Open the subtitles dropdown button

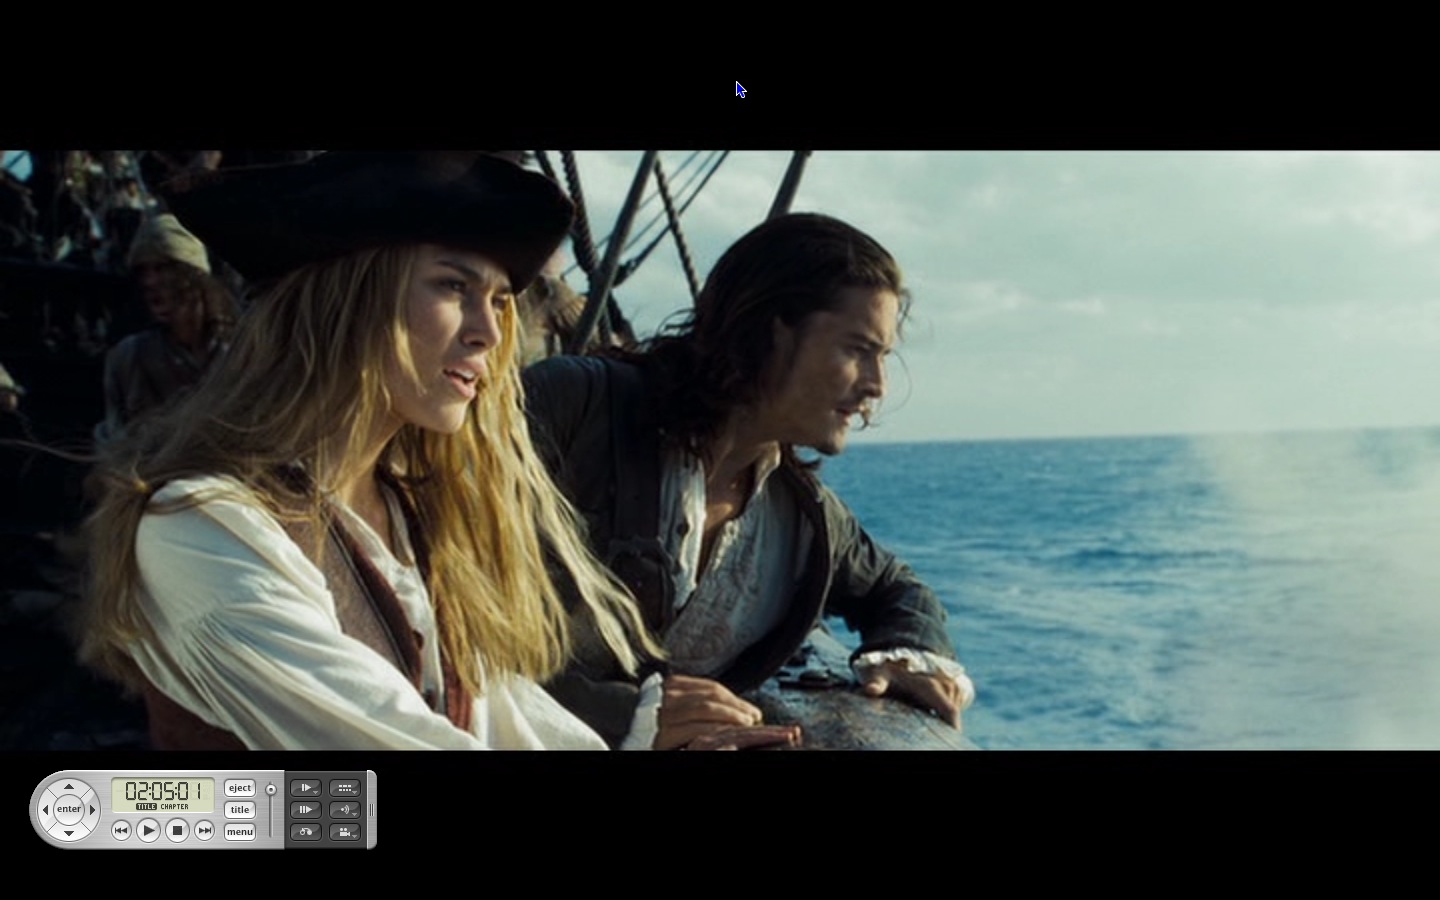click(x=345, y=788)
